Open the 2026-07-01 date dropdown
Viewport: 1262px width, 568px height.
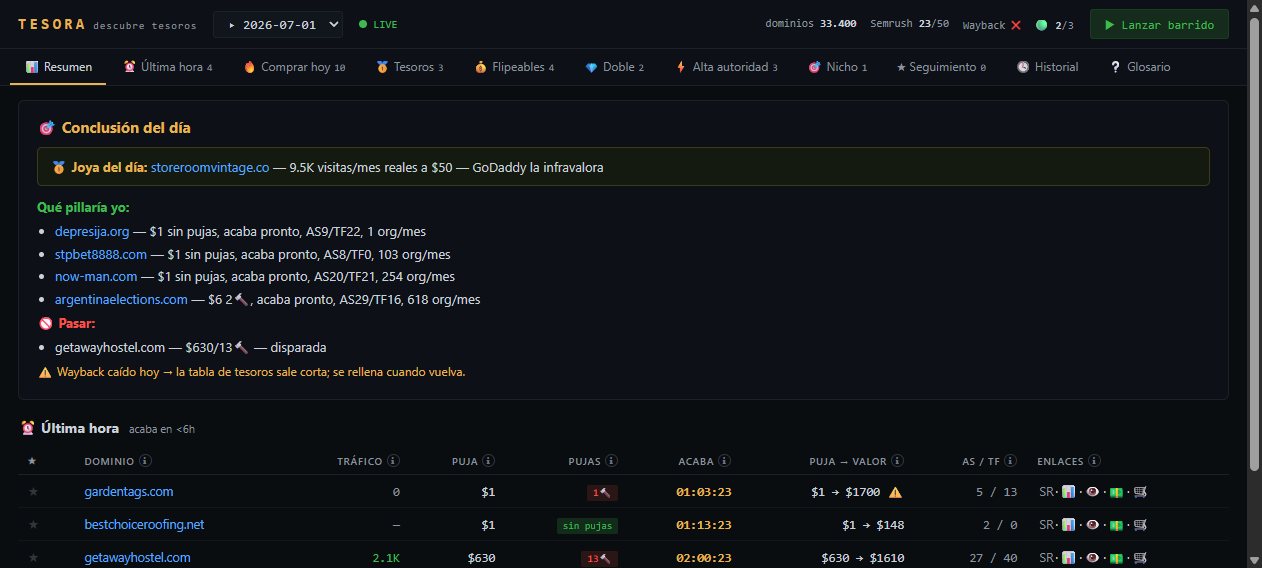point(278,24)
